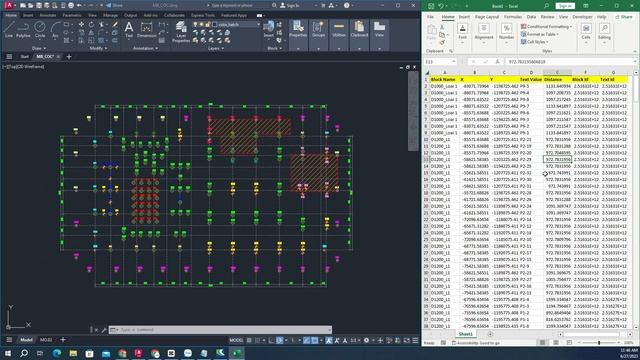Select the Polyline tool

click(23, 29)
